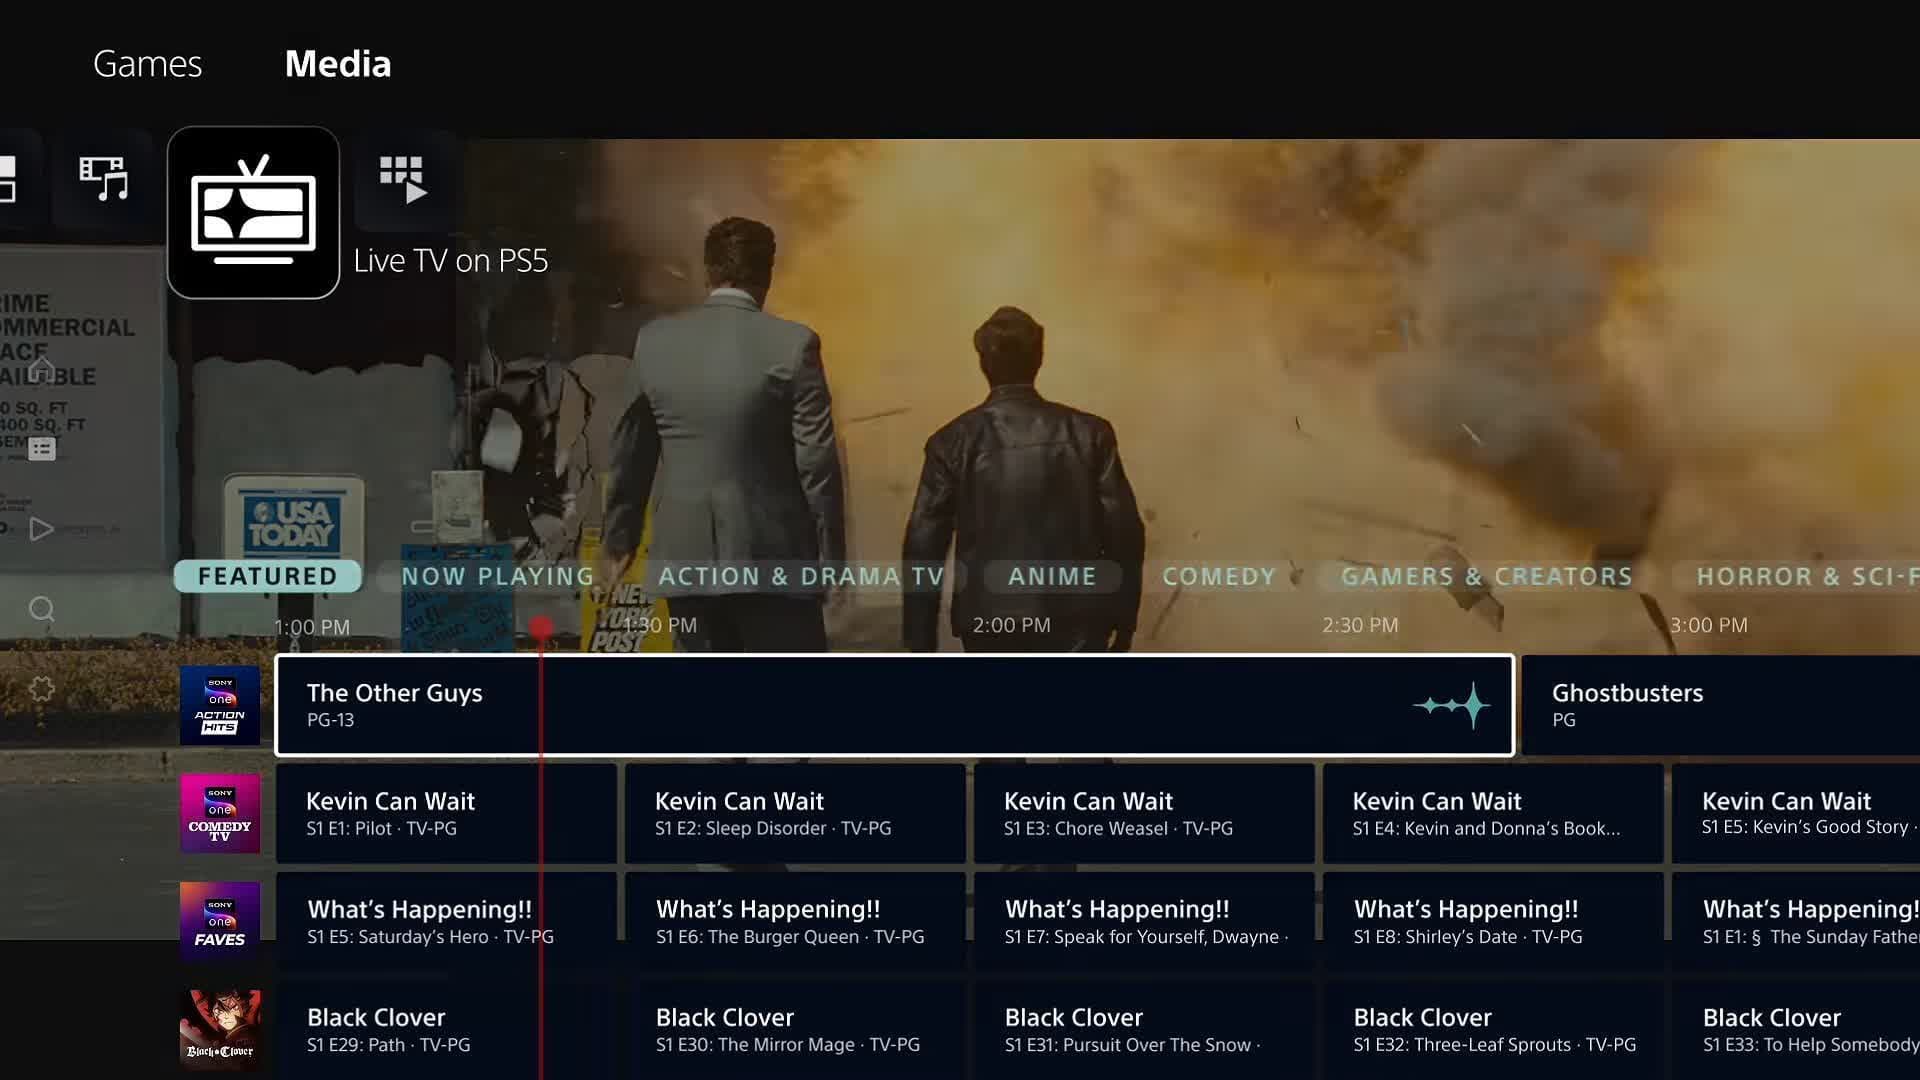Switch to the Media tab

pyautogui.click(x=338, y=64)
